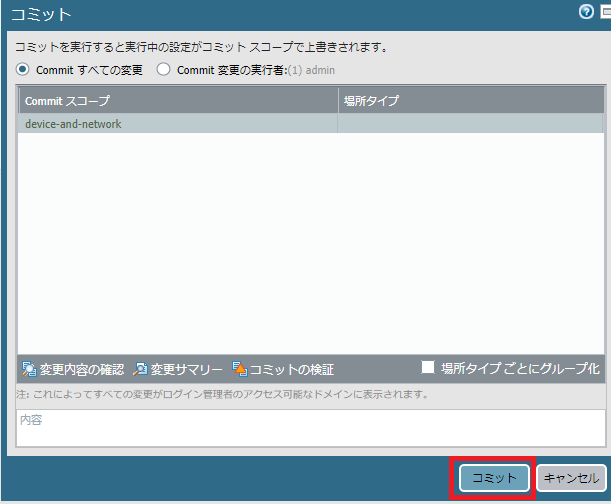The image size is (611, 504).
Task: Click the (1) admin text
Action: tap(311, 70)
